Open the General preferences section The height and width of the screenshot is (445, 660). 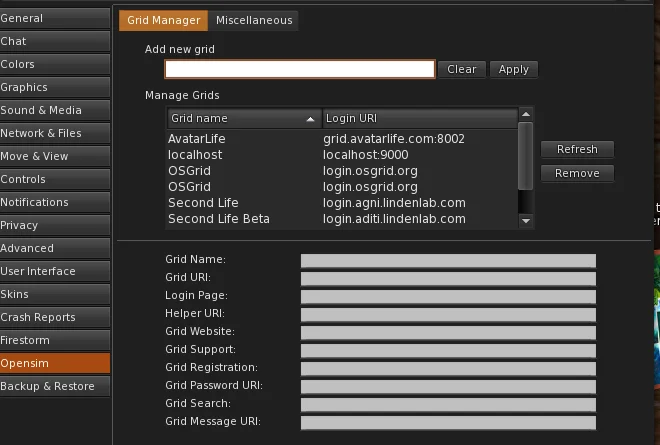click(x=55, y=18)
